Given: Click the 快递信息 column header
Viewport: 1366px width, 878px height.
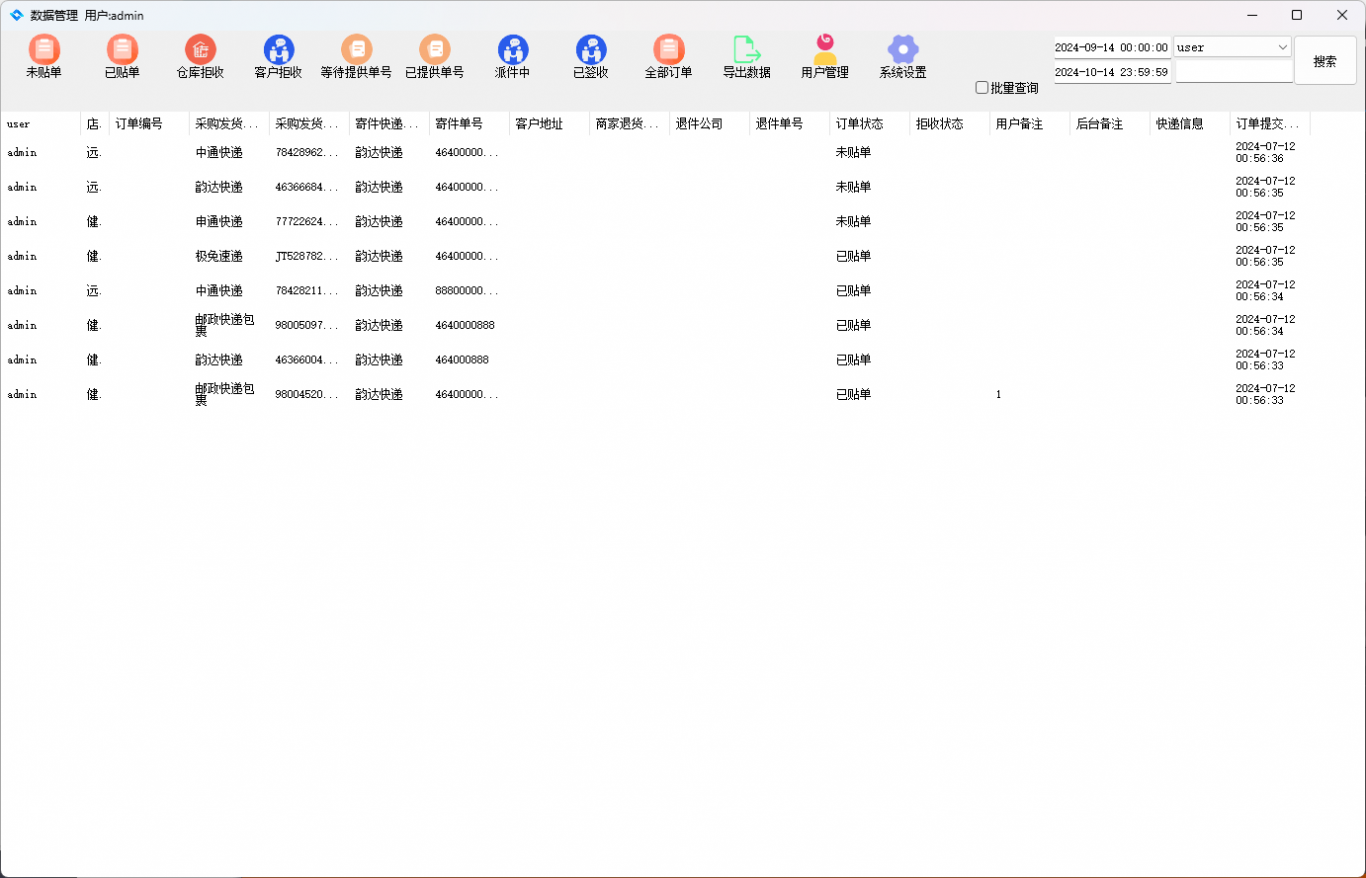Looking at the screenshot, I should click(1189, 124).
